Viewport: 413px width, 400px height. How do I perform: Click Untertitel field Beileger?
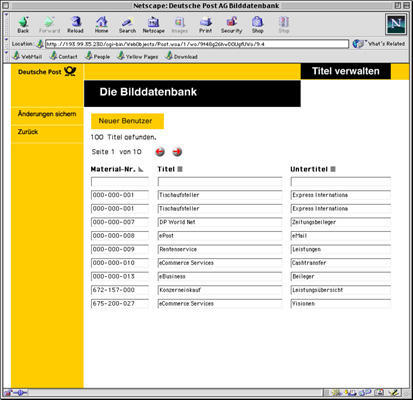click(x=340, y=277)
